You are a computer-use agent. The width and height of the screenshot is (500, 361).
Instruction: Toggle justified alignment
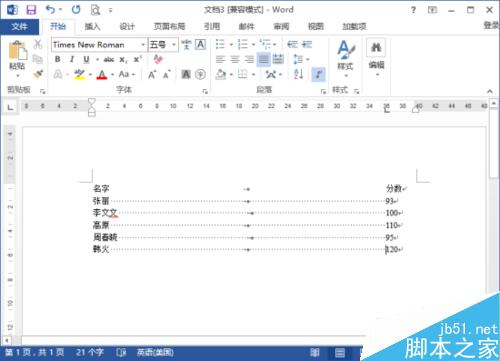(x=263, y=60)
